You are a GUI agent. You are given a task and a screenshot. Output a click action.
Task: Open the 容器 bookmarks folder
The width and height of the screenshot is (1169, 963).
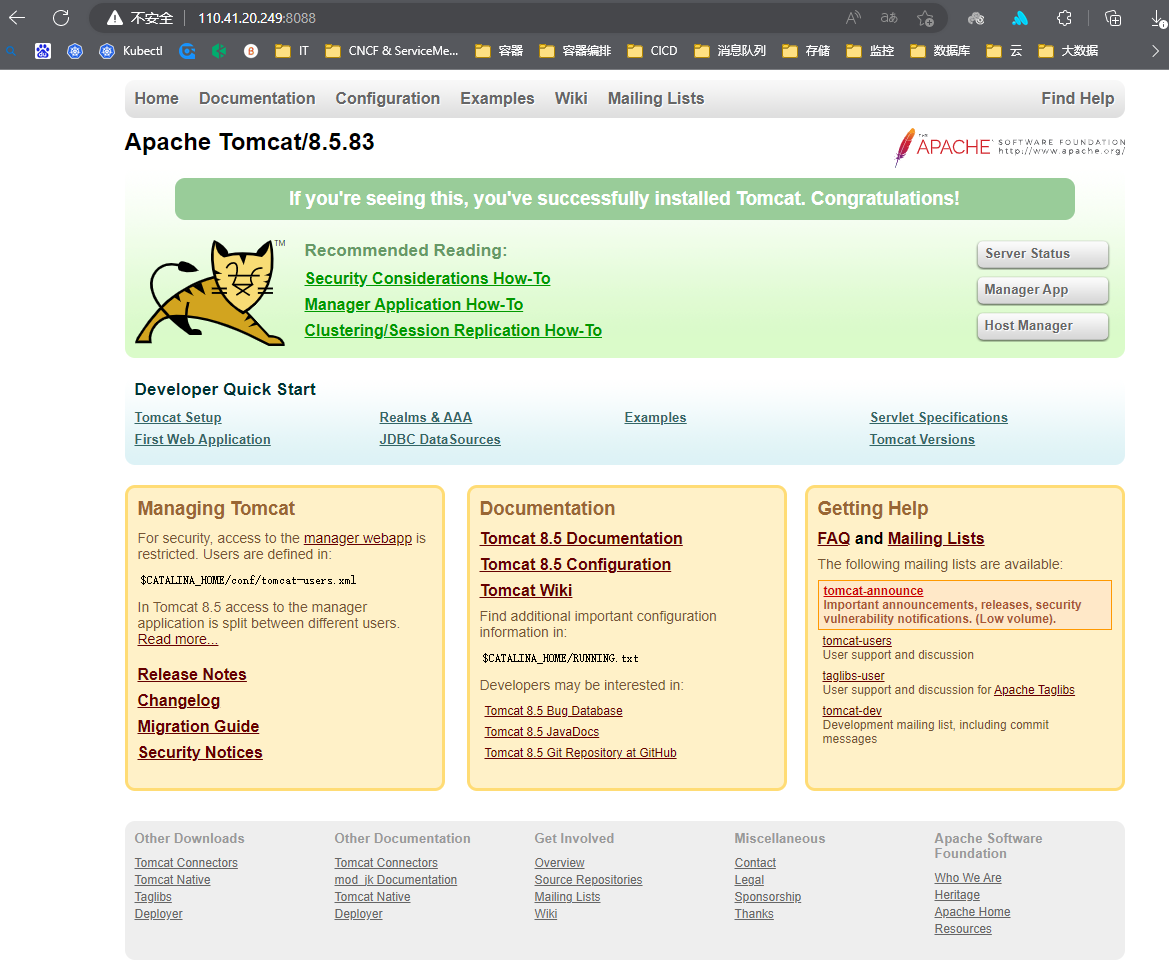click(x=499, y=51)
